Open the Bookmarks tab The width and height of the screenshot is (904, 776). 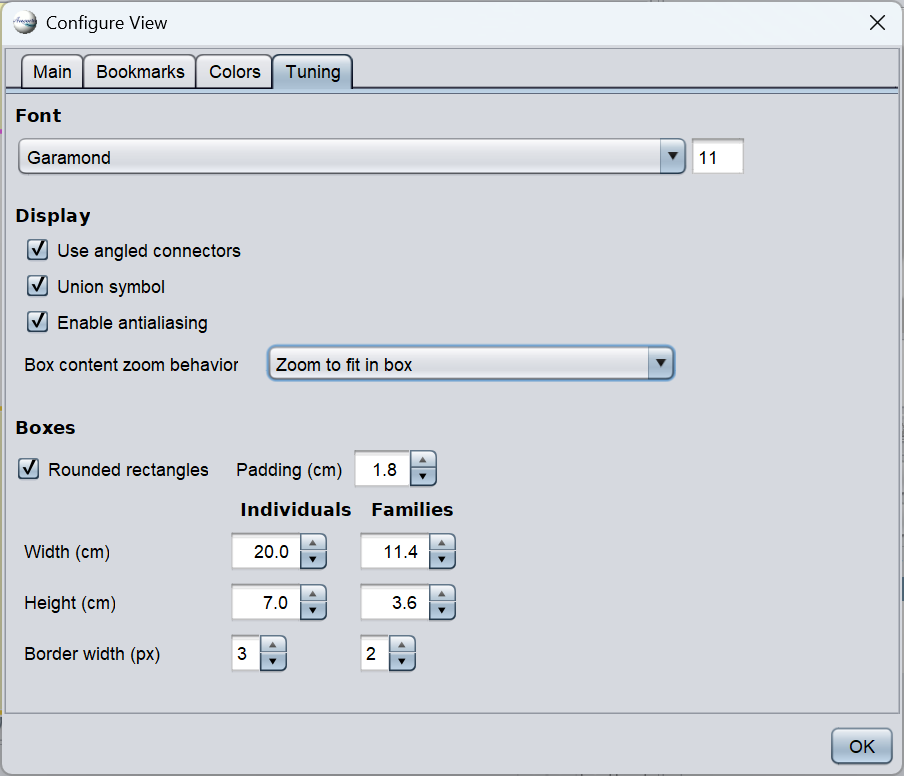(140, 72)
